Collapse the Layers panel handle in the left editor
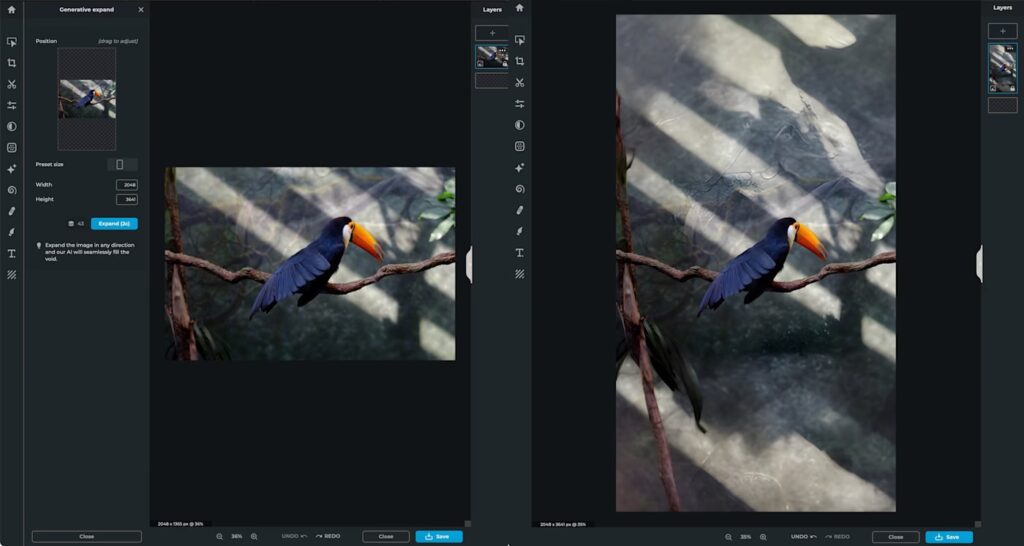Image resolution: width=1024 pixels, height=546 pixels. pyautogui.click(x=469, y=264)
